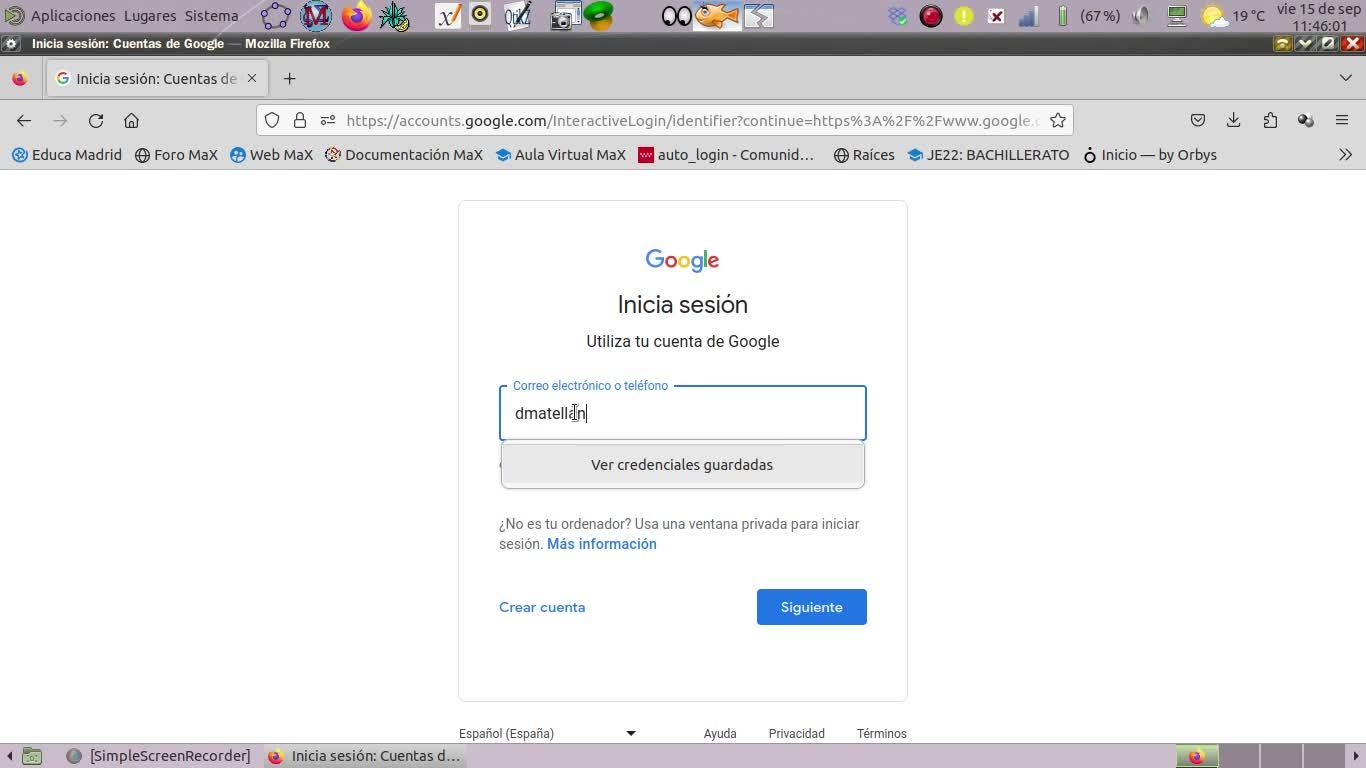
Task: Open the Lugares menu
Action: 150,16
